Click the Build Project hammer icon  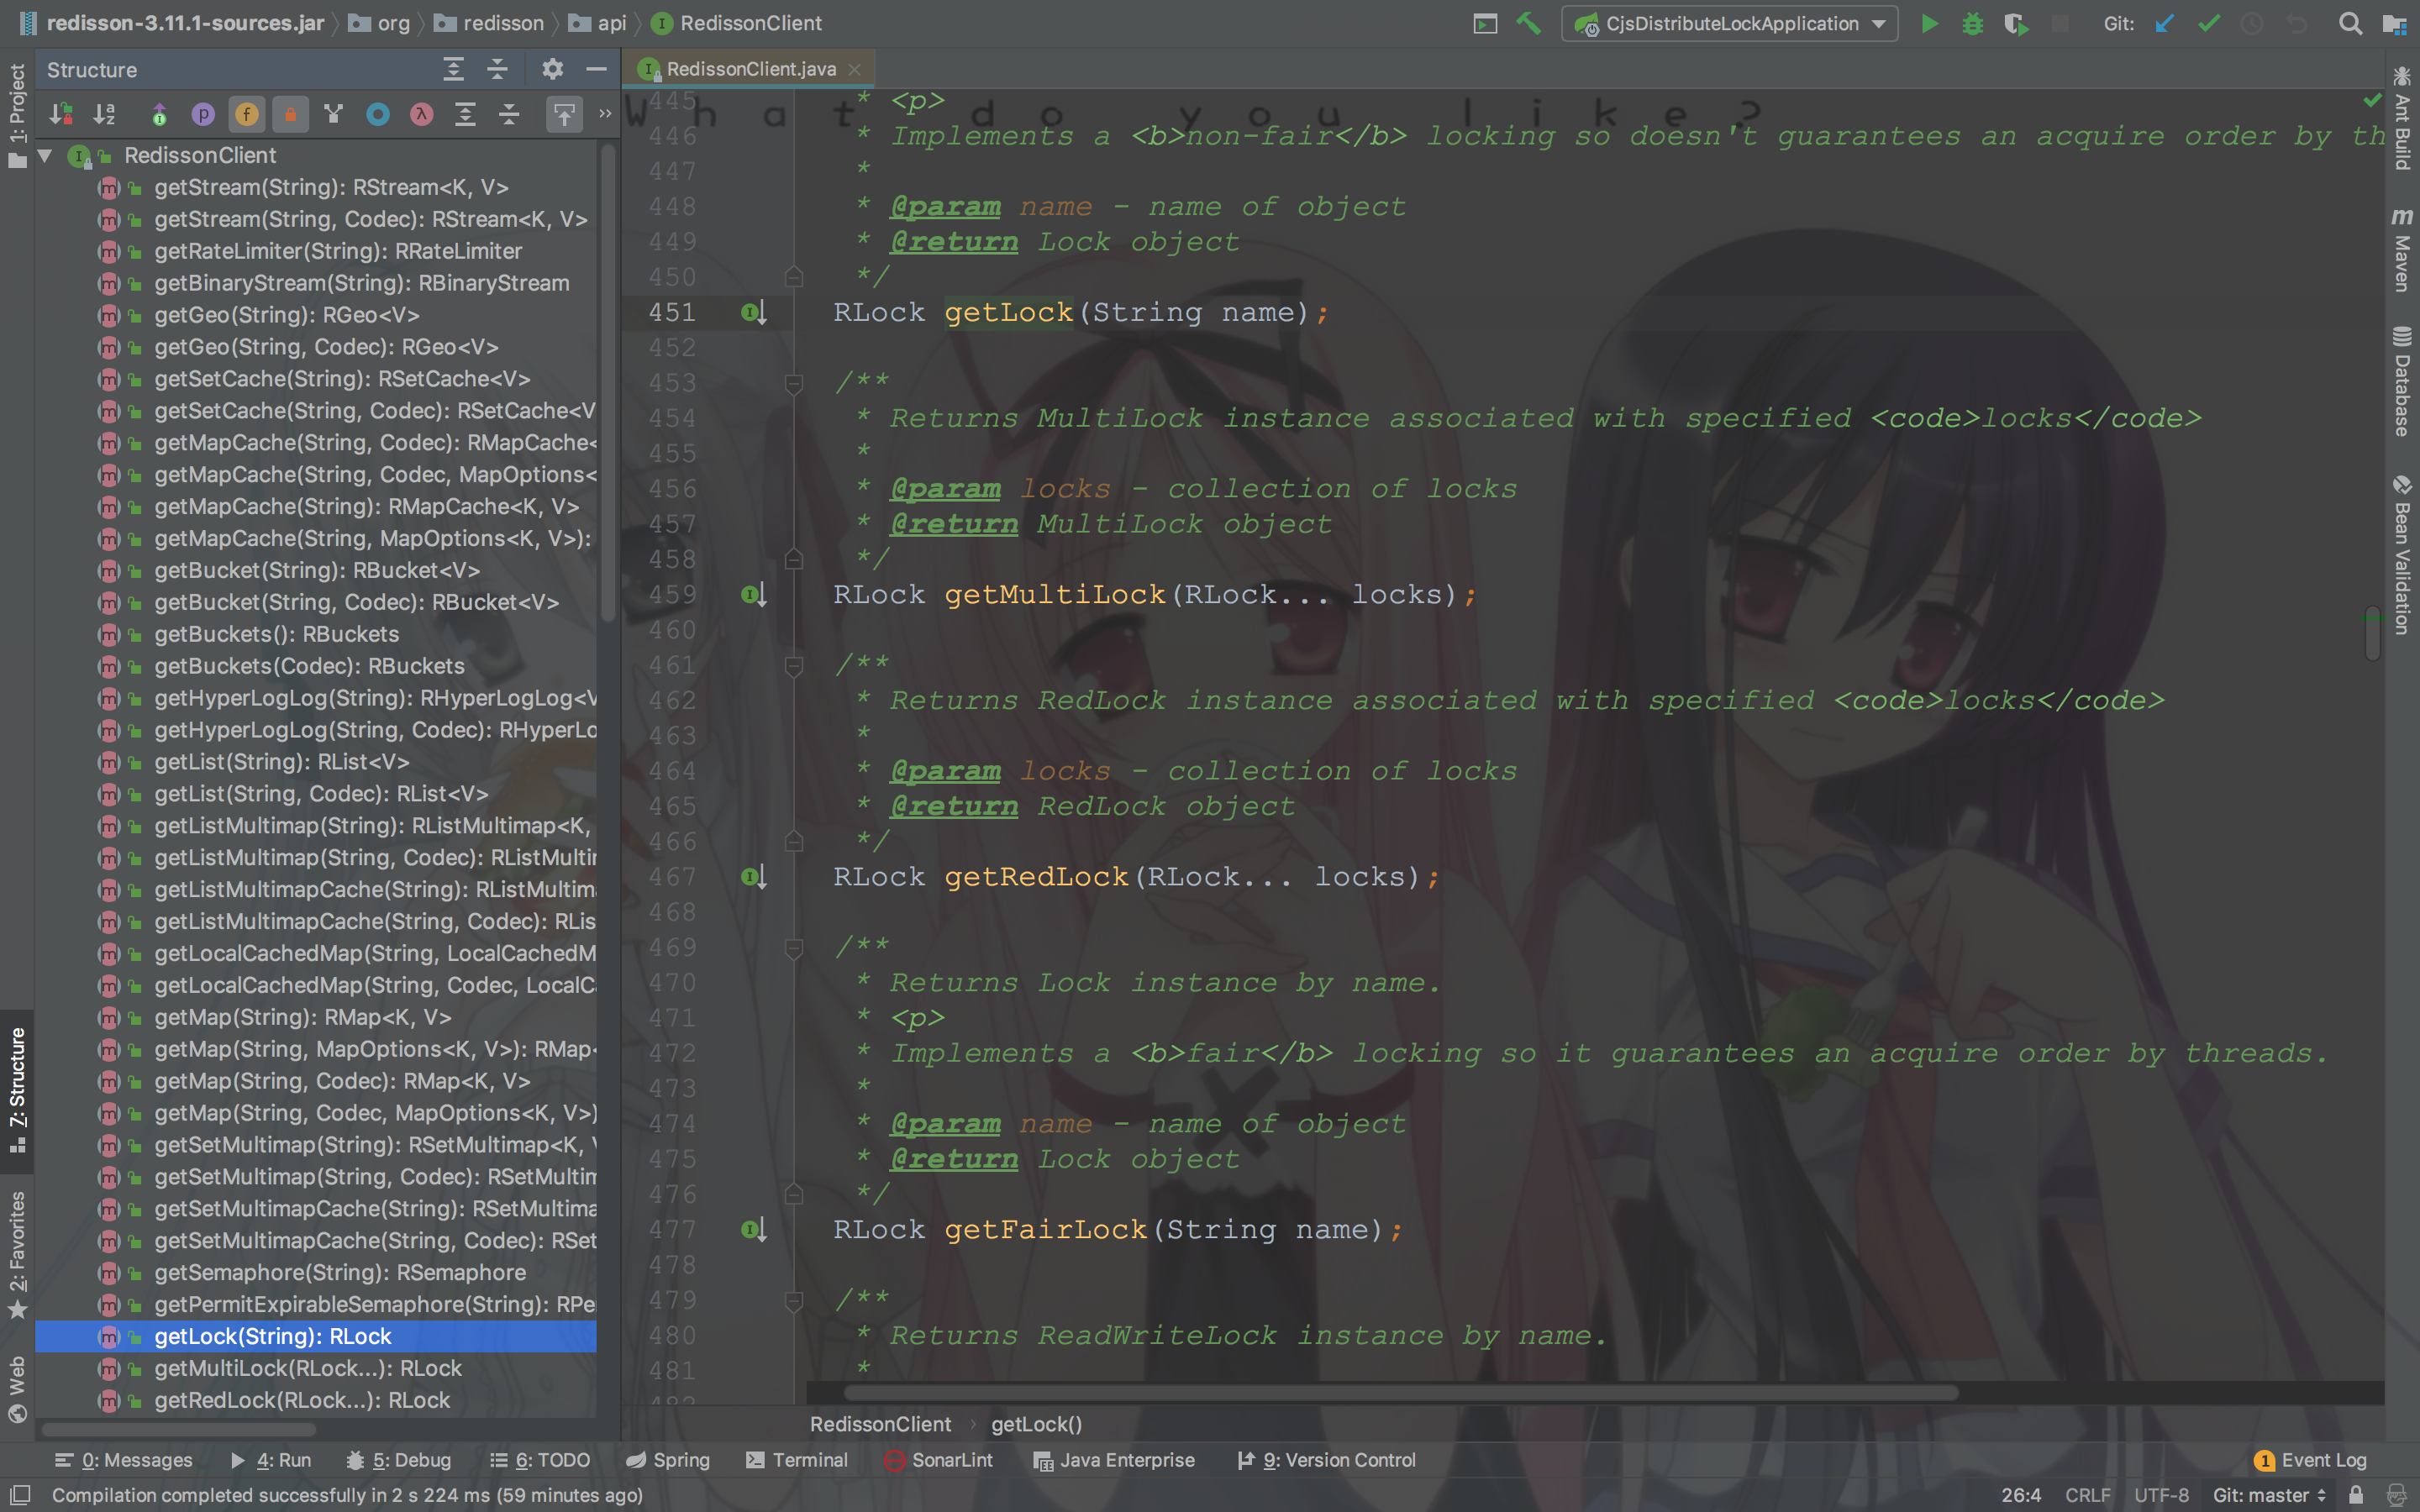[x=1528, y=23]
